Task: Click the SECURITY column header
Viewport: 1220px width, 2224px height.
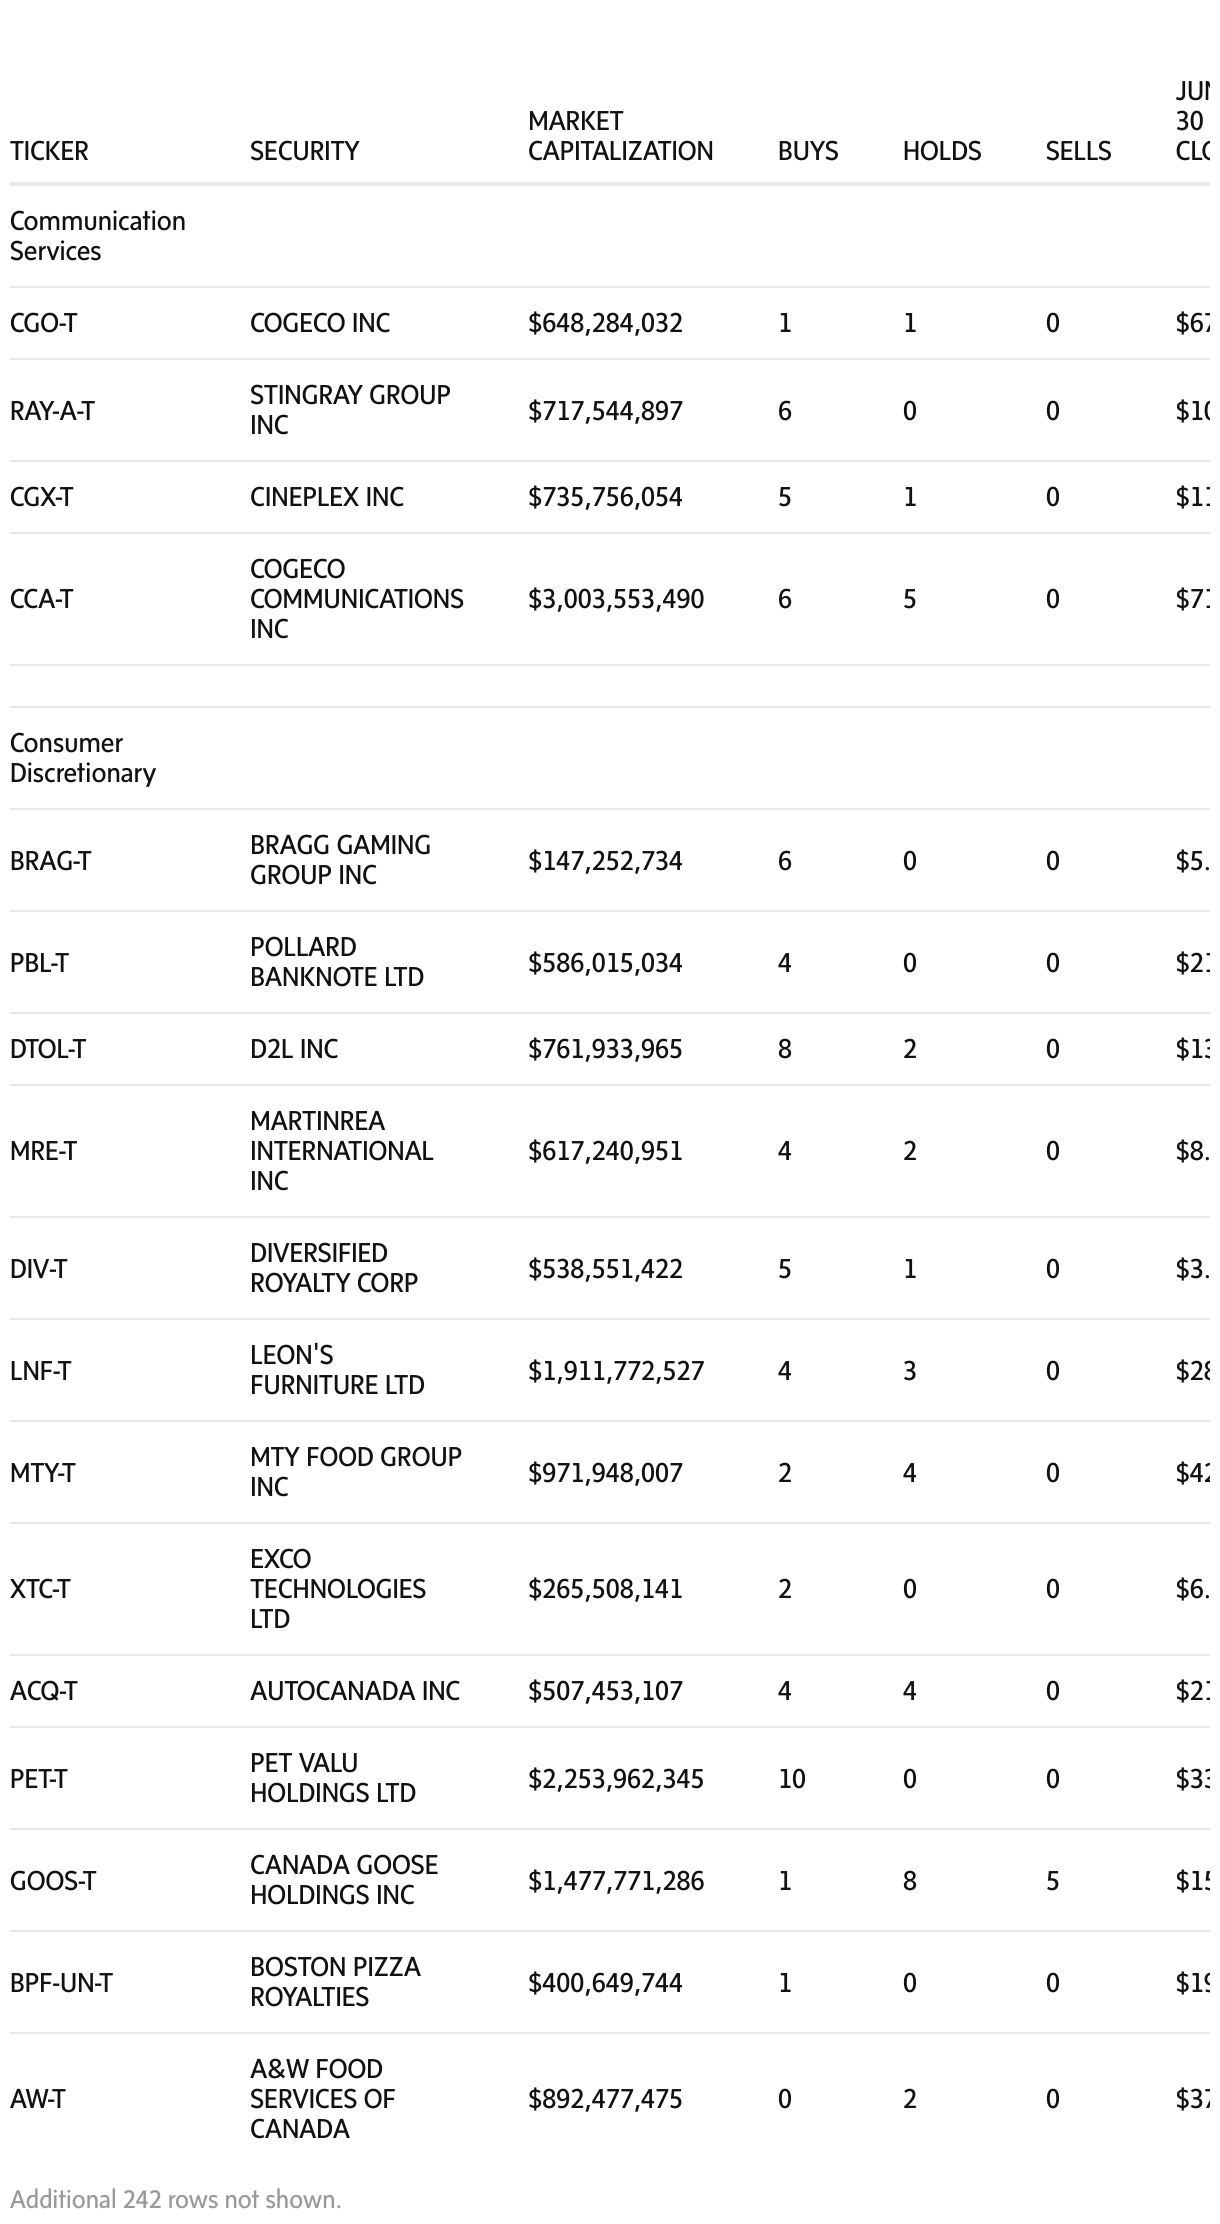Action: click(304, 151)
